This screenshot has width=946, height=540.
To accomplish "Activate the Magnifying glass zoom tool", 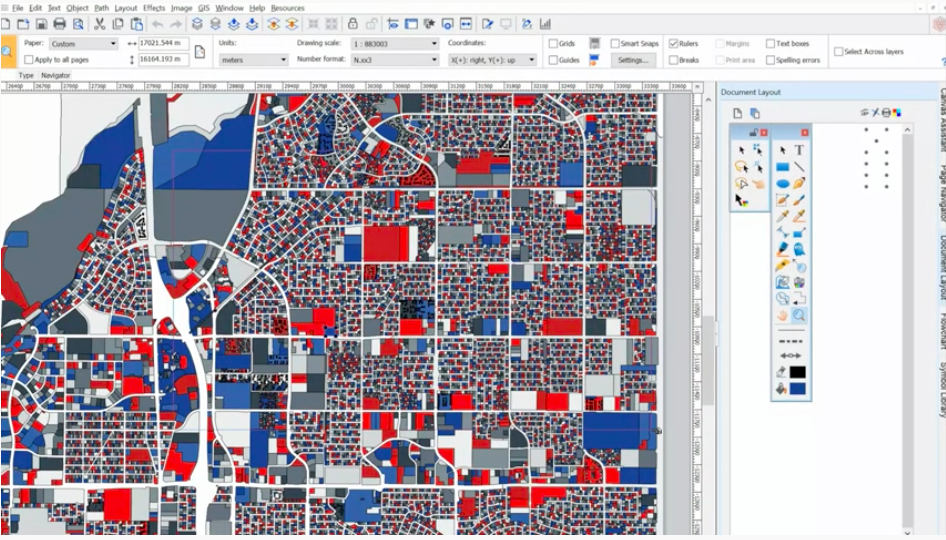I will pyautogui.click(x=800, y=315).
